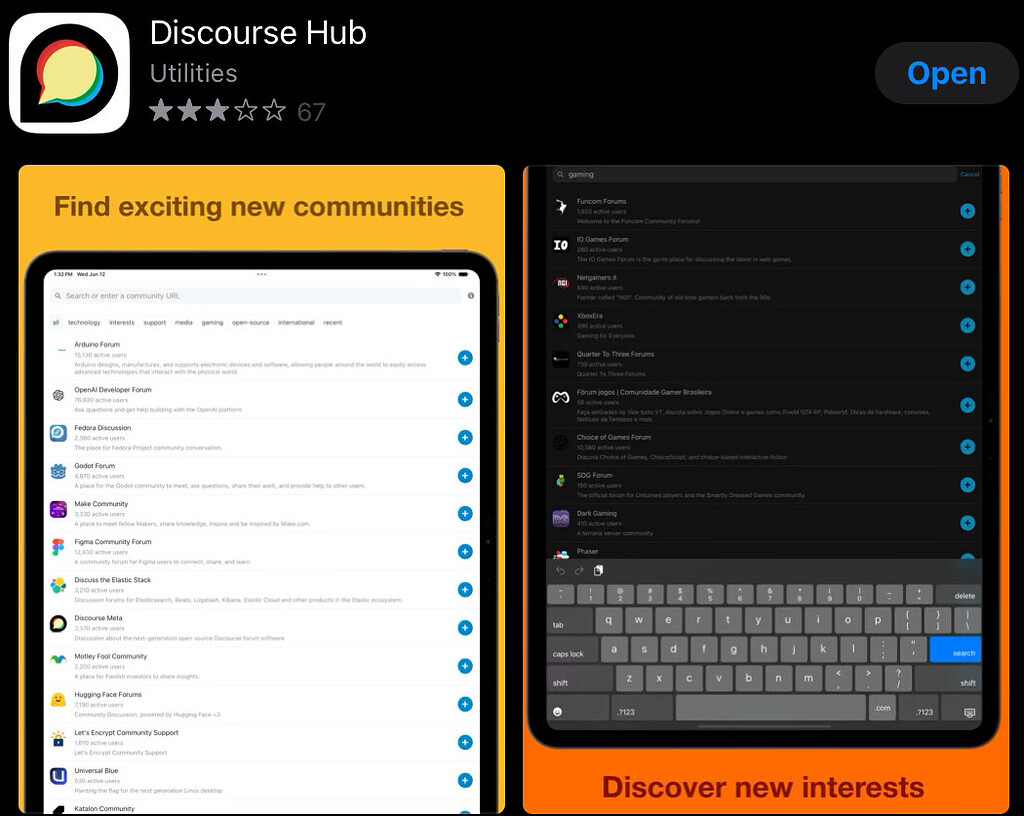Add SDG Forum with plus icon

968,485
